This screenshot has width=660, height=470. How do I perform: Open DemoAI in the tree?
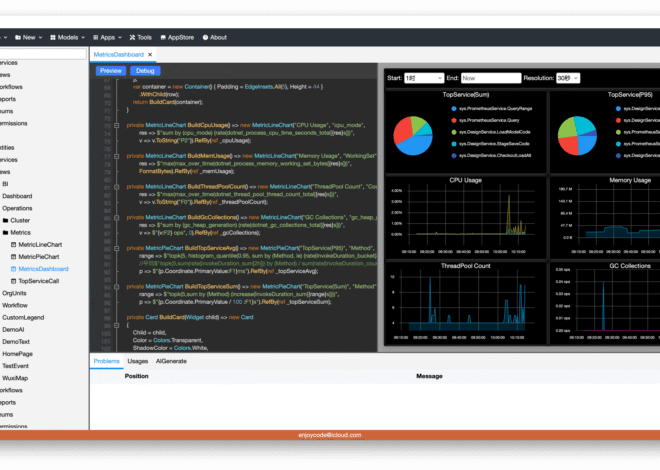pos(13,330)
